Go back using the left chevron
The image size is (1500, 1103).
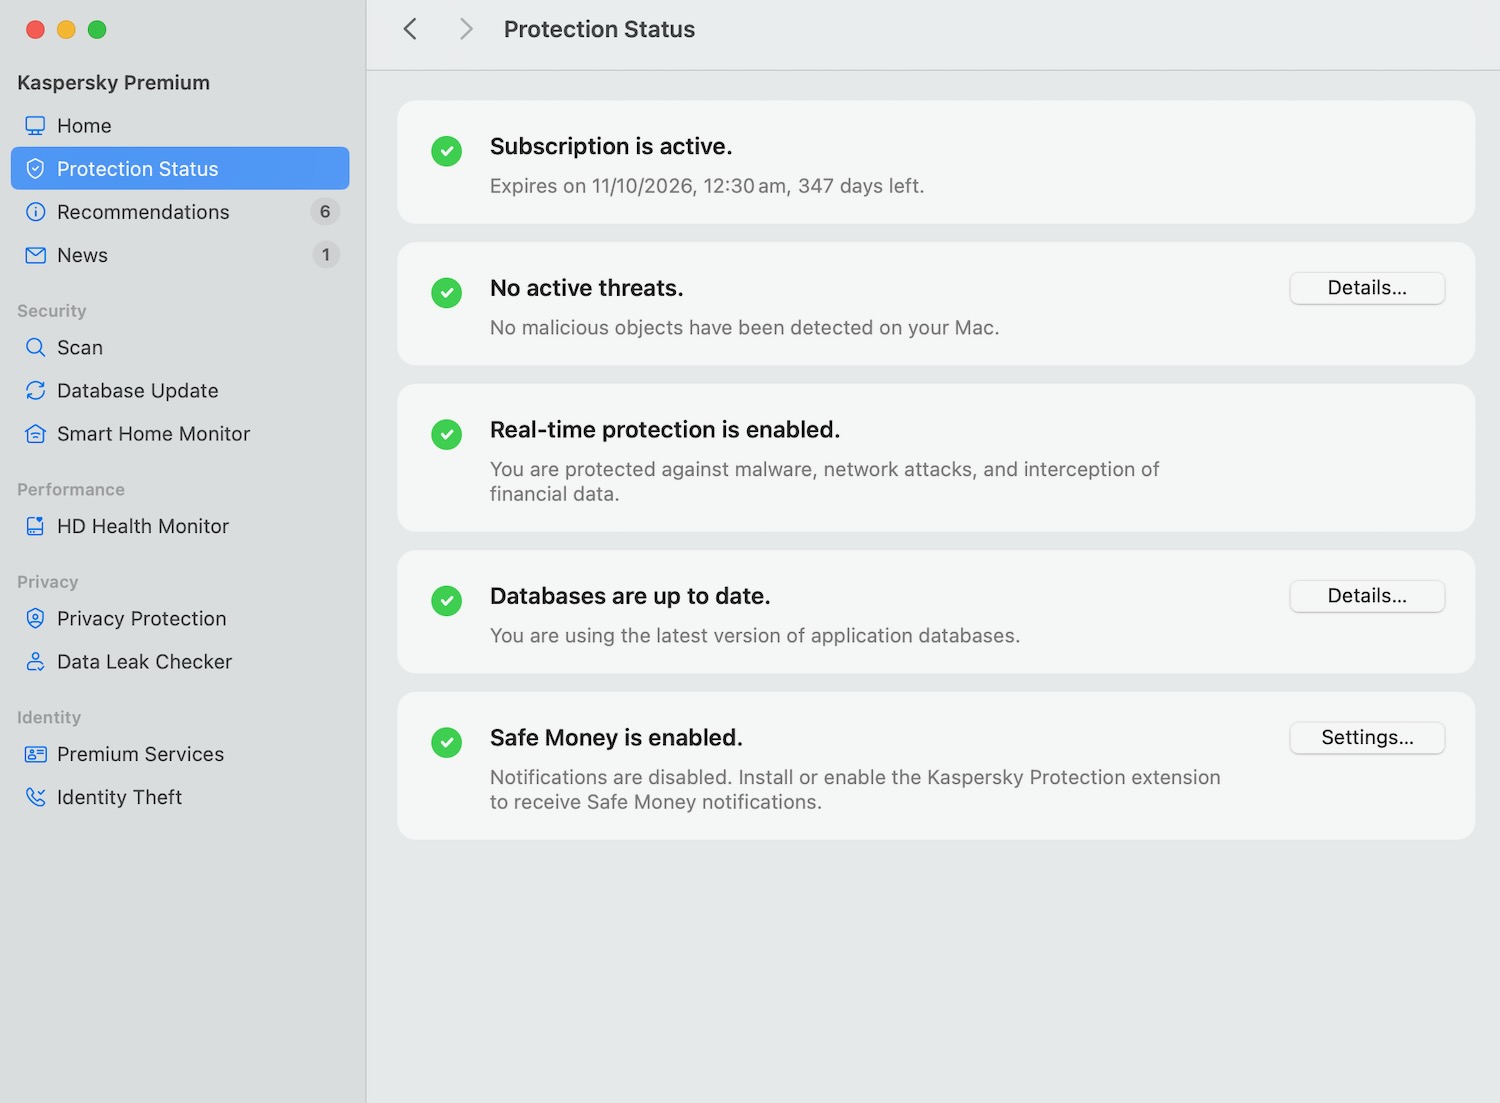[410, 29]
